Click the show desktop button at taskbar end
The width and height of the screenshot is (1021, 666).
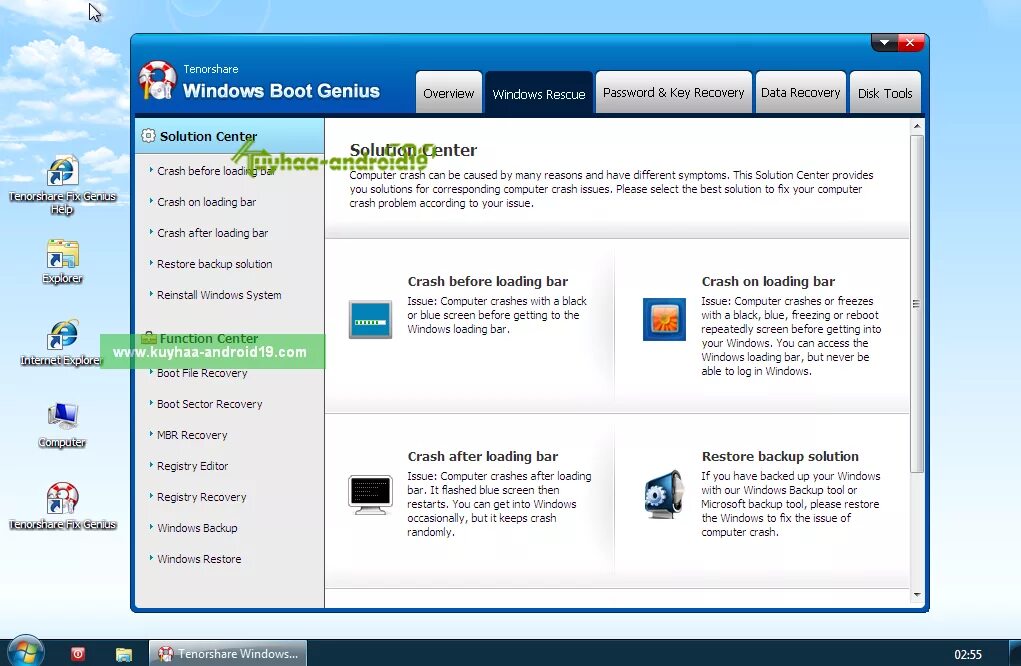[x=1015, y=653]
